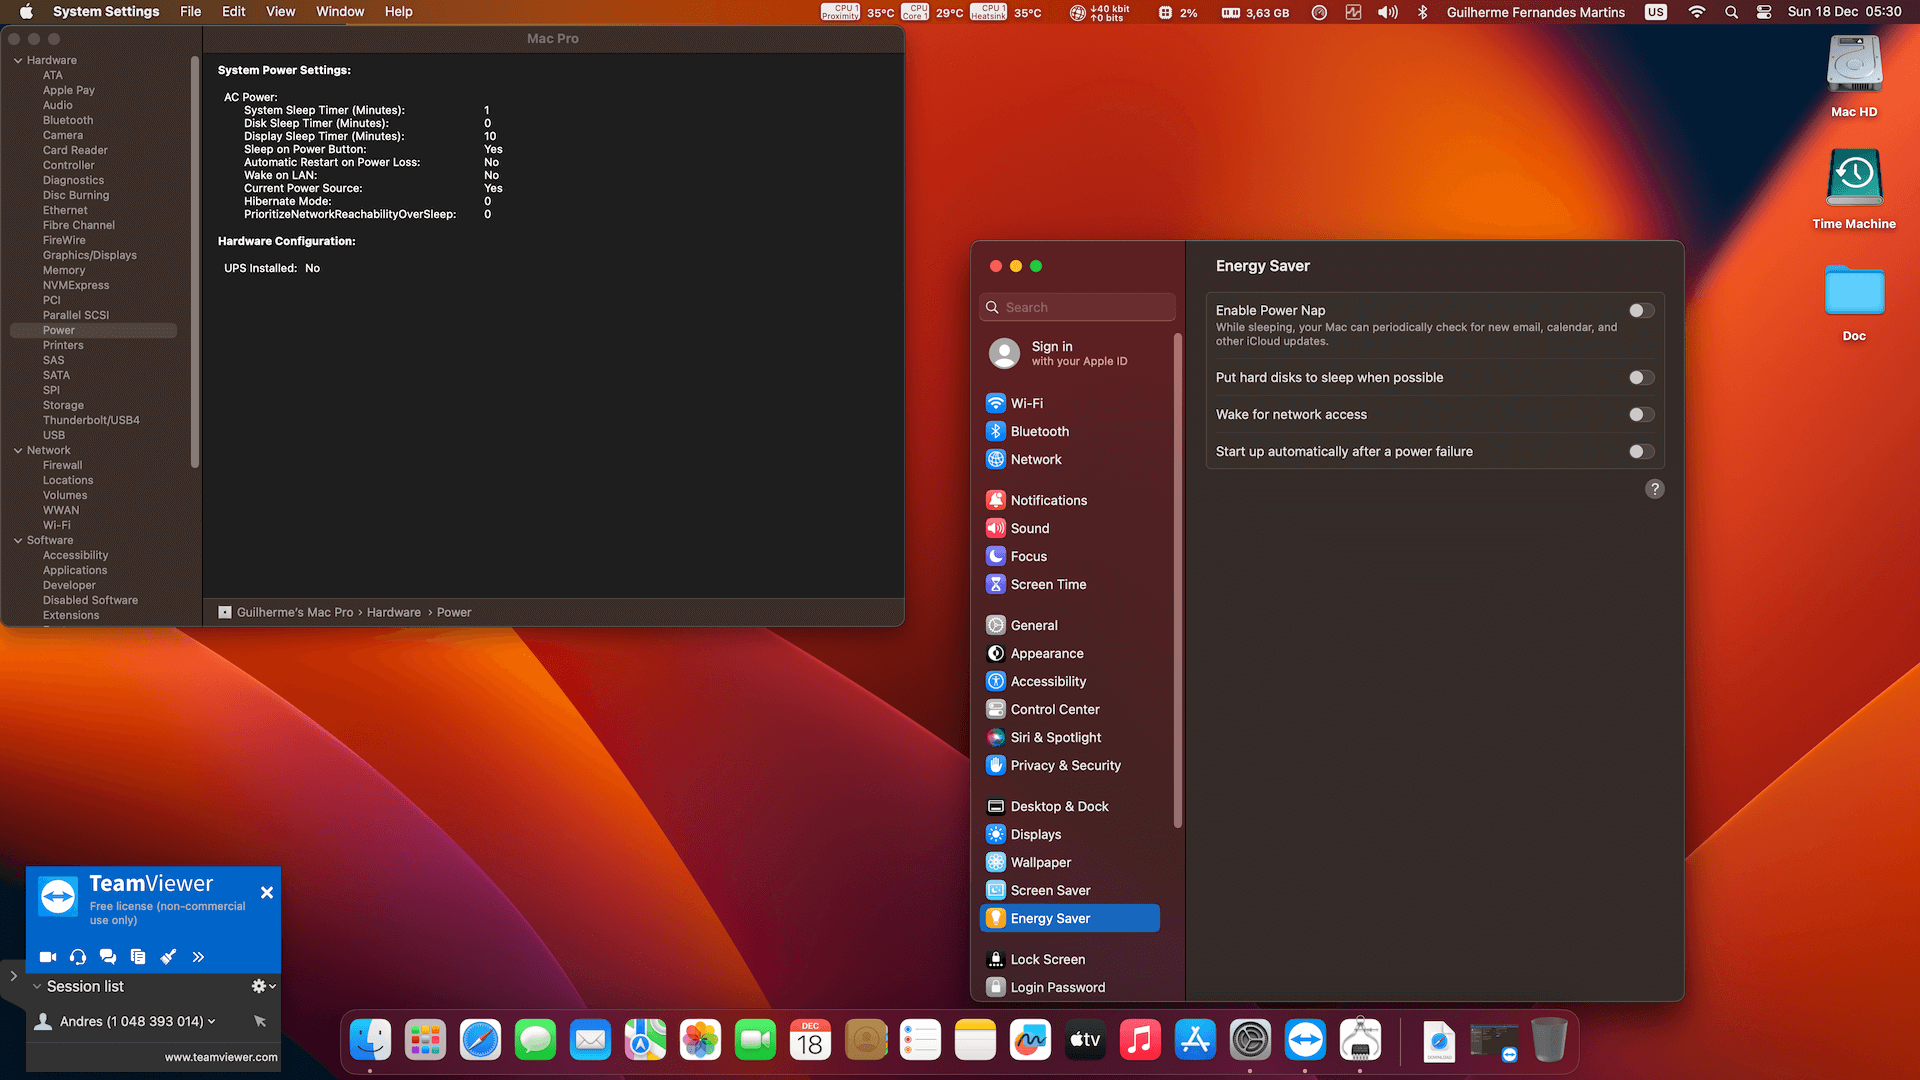This screenshot has height=1080, width=1920.
Task: Open the TeamViewer gear settings dropdown
Action: coord(263,986)
